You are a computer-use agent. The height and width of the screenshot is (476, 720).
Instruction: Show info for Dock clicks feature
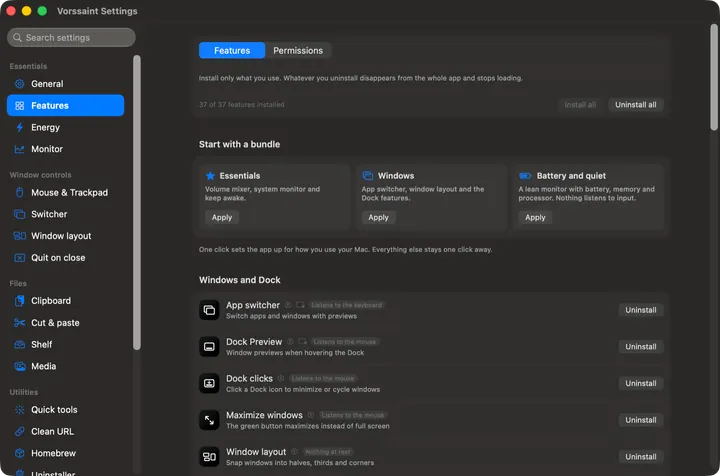pos(281,378)
